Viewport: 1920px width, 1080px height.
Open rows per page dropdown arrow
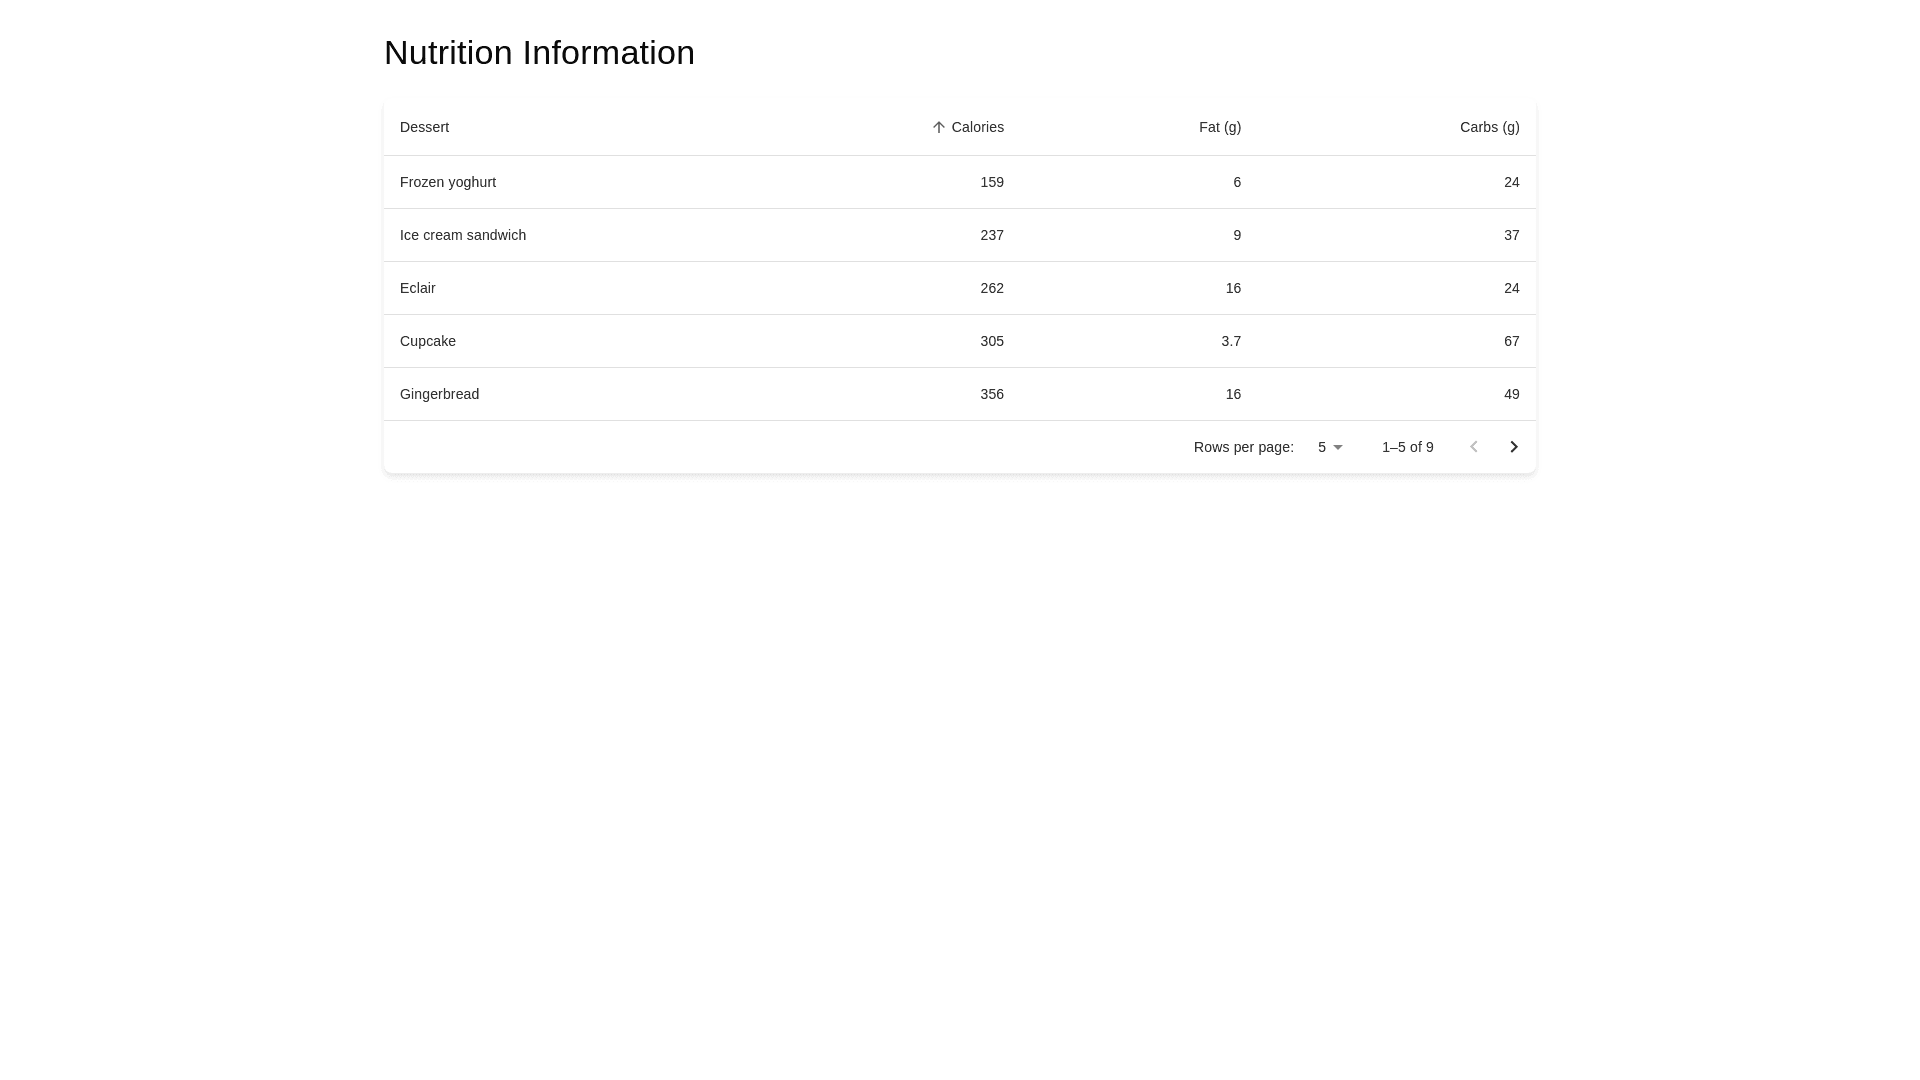coord(1337,447)
